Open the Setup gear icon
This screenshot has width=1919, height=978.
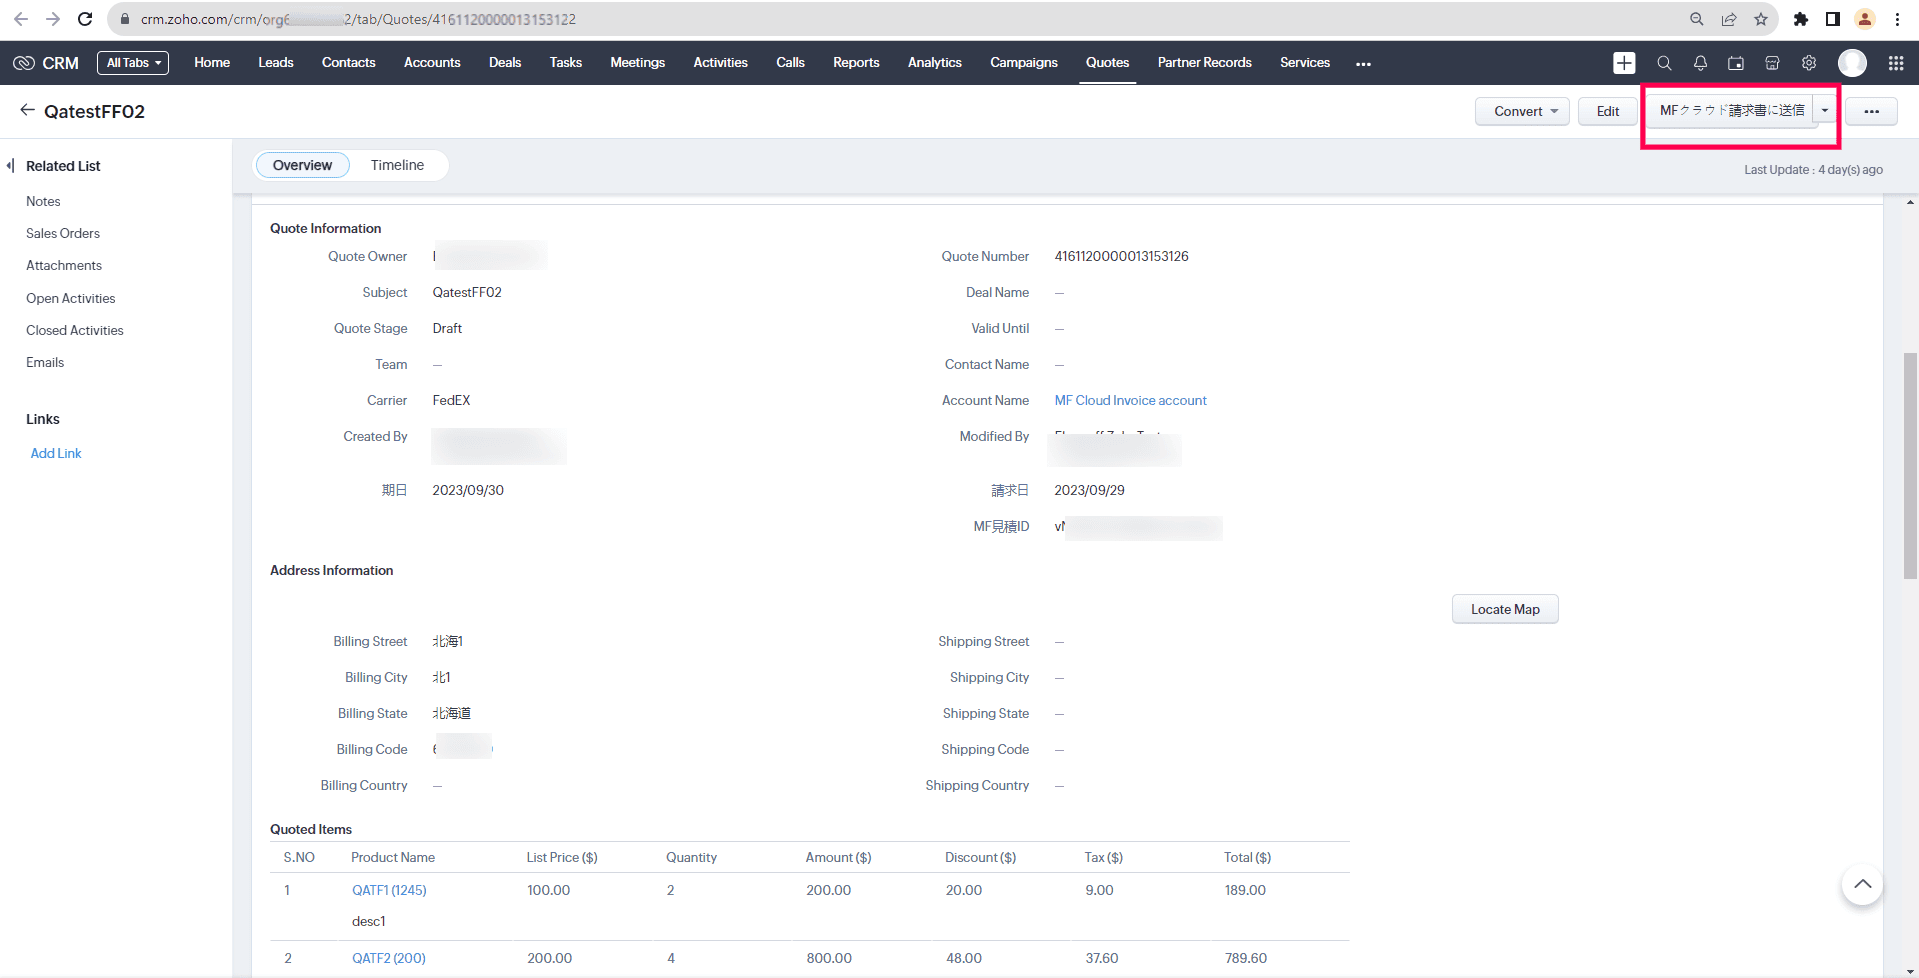coord(1809,63)
